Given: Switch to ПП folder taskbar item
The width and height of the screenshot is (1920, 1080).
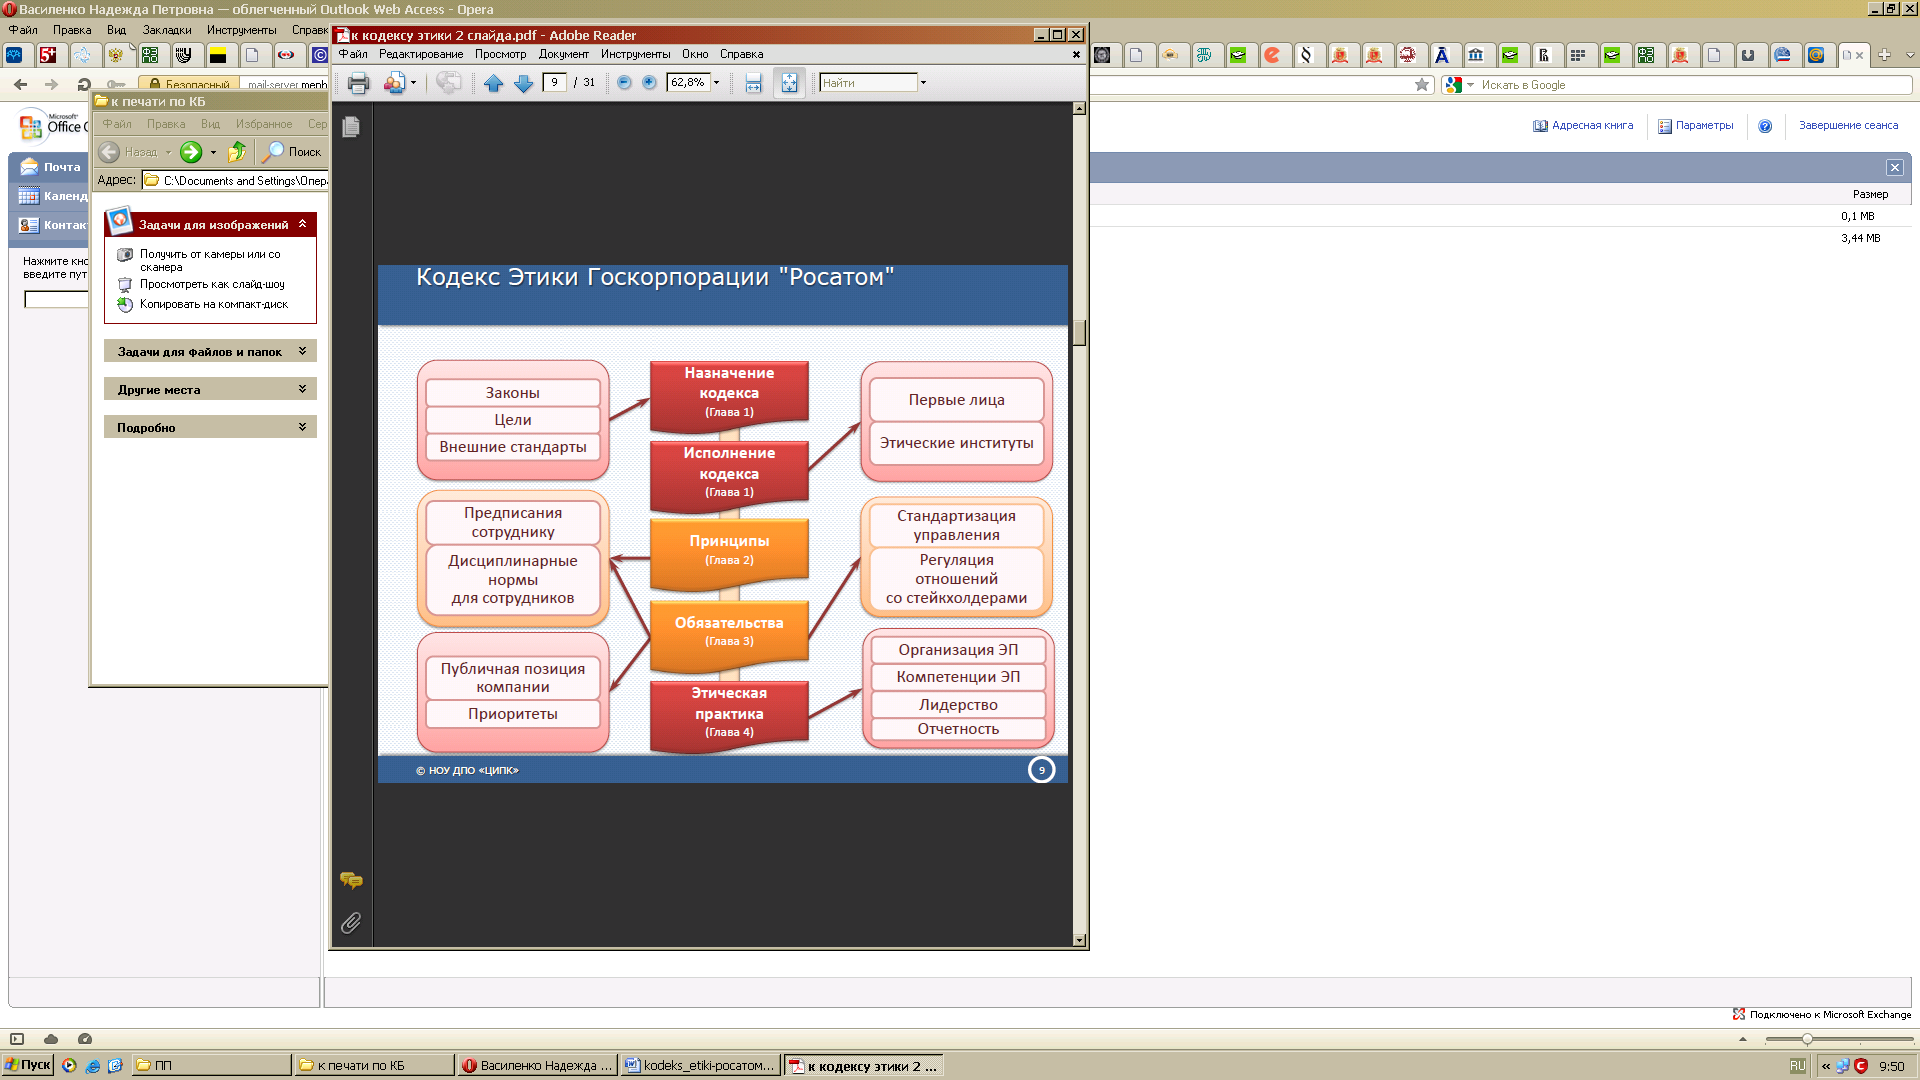Looking at the screenshot, I should (x=212, y=1065).
